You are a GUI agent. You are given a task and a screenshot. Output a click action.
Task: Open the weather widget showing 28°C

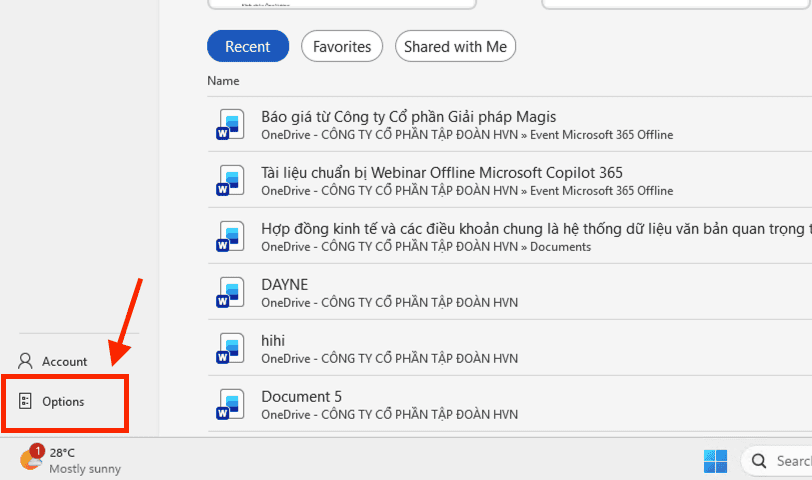[x=70, y=460]
